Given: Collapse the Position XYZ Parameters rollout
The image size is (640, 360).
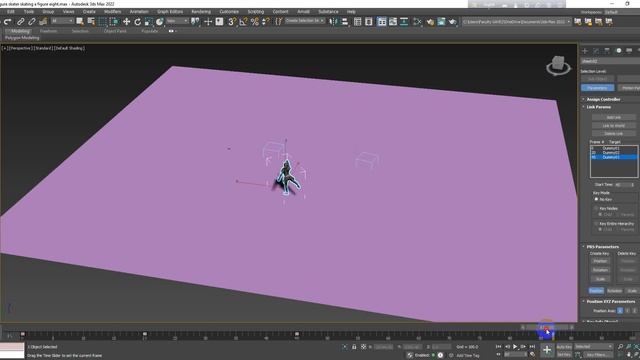Looking at the screenshot, I should tap(611, 301).
